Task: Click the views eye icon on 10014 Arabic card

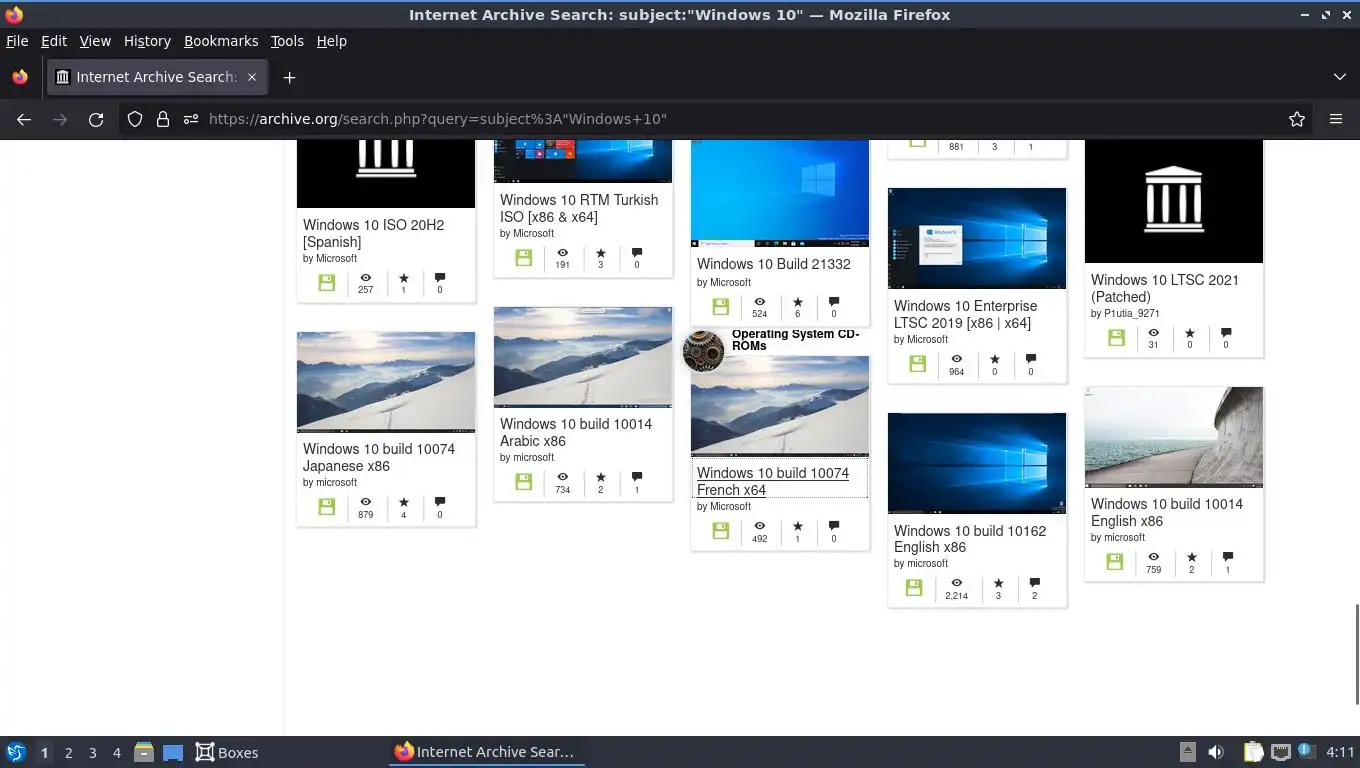Action: pyautogui.click(x=563, y=477)
